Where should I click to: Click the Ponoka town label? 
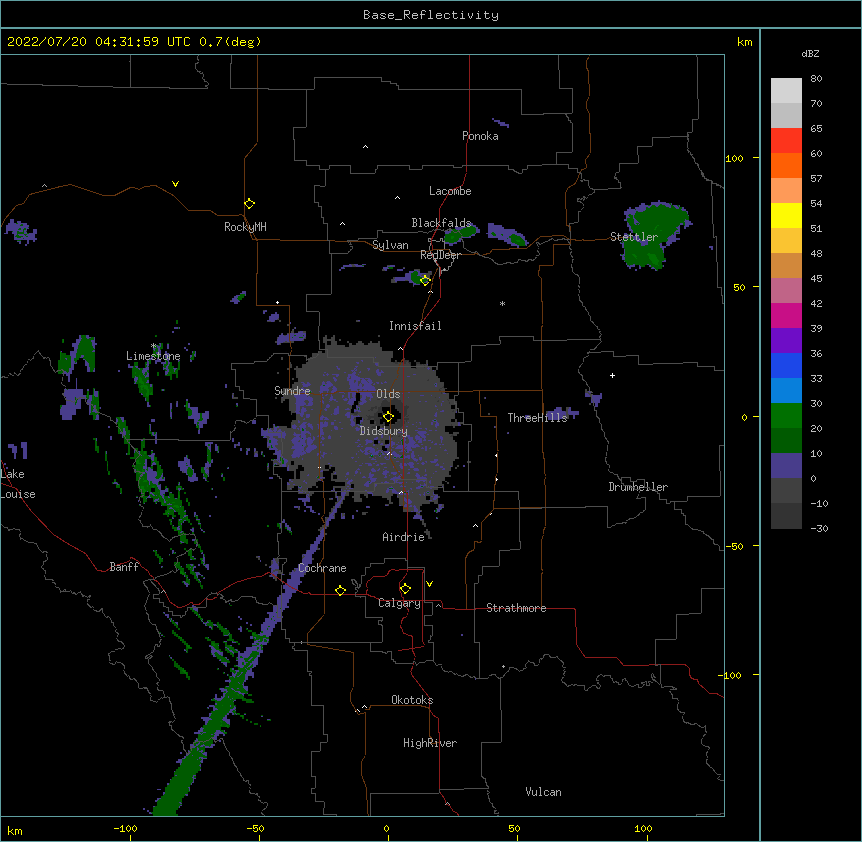(x=480, y=136)
